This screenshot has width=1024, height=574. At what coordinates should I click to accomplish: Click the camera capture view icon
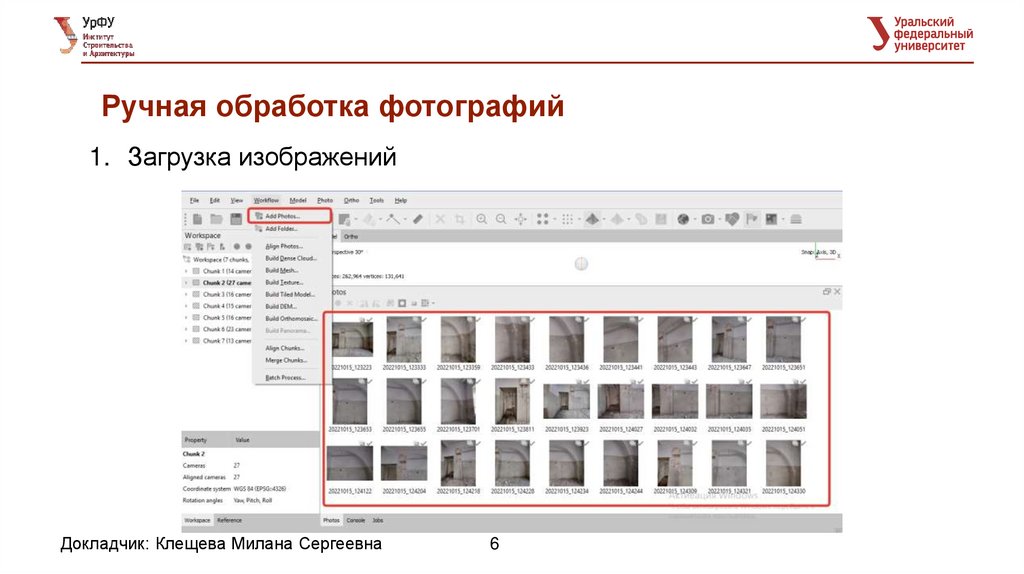pyautogui.click(x=708, y=219)
